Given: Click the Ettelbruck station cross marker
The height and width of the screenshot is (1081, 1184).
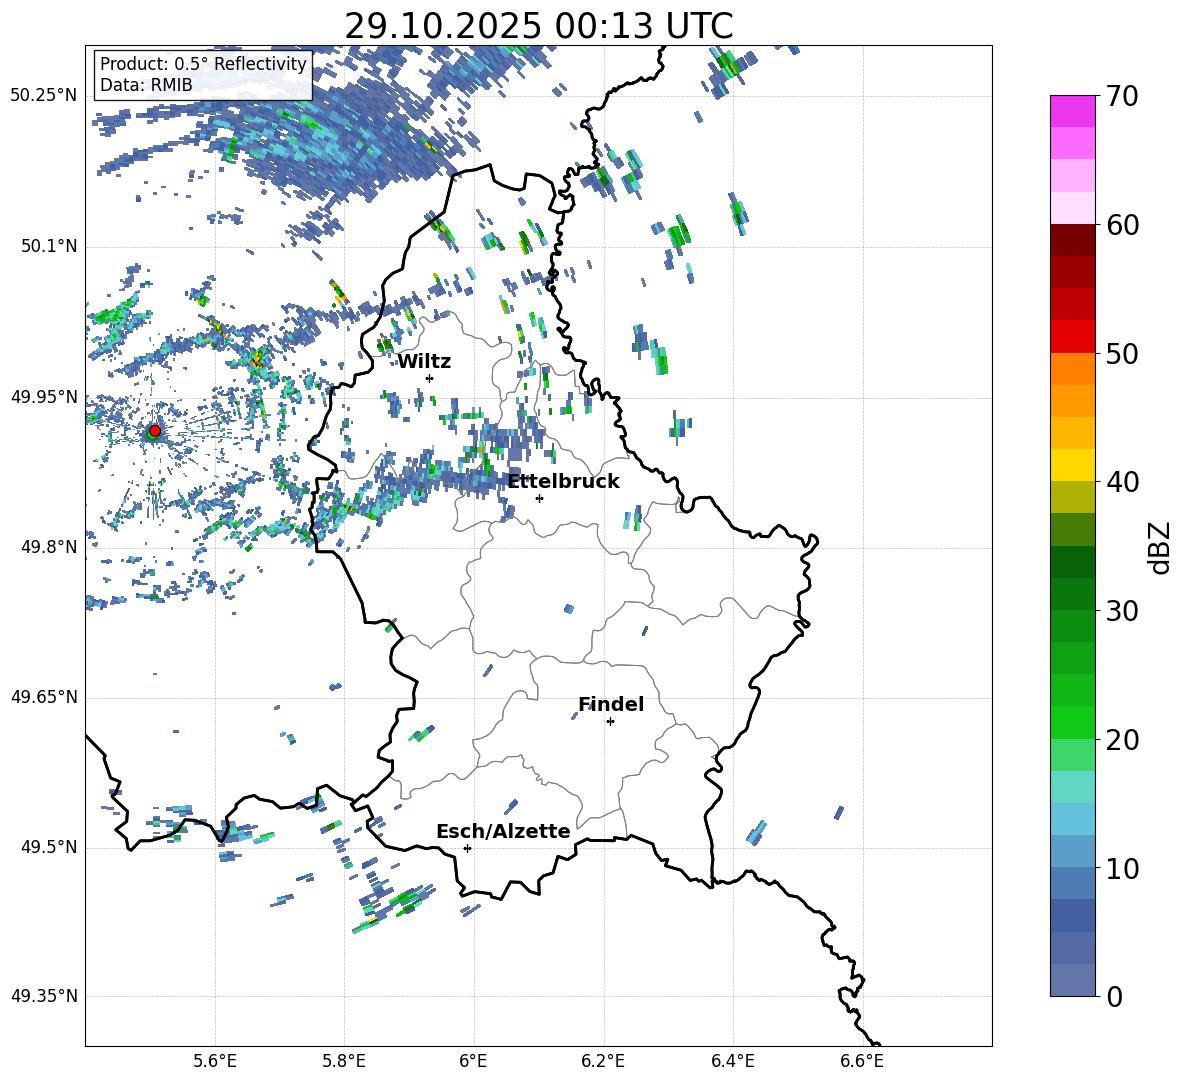Looking at the screenshot, I should 539,498.
